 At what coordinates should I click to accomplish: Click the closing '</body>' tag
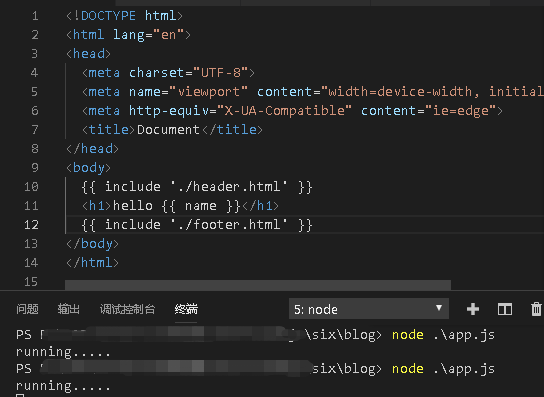[92, 244]
